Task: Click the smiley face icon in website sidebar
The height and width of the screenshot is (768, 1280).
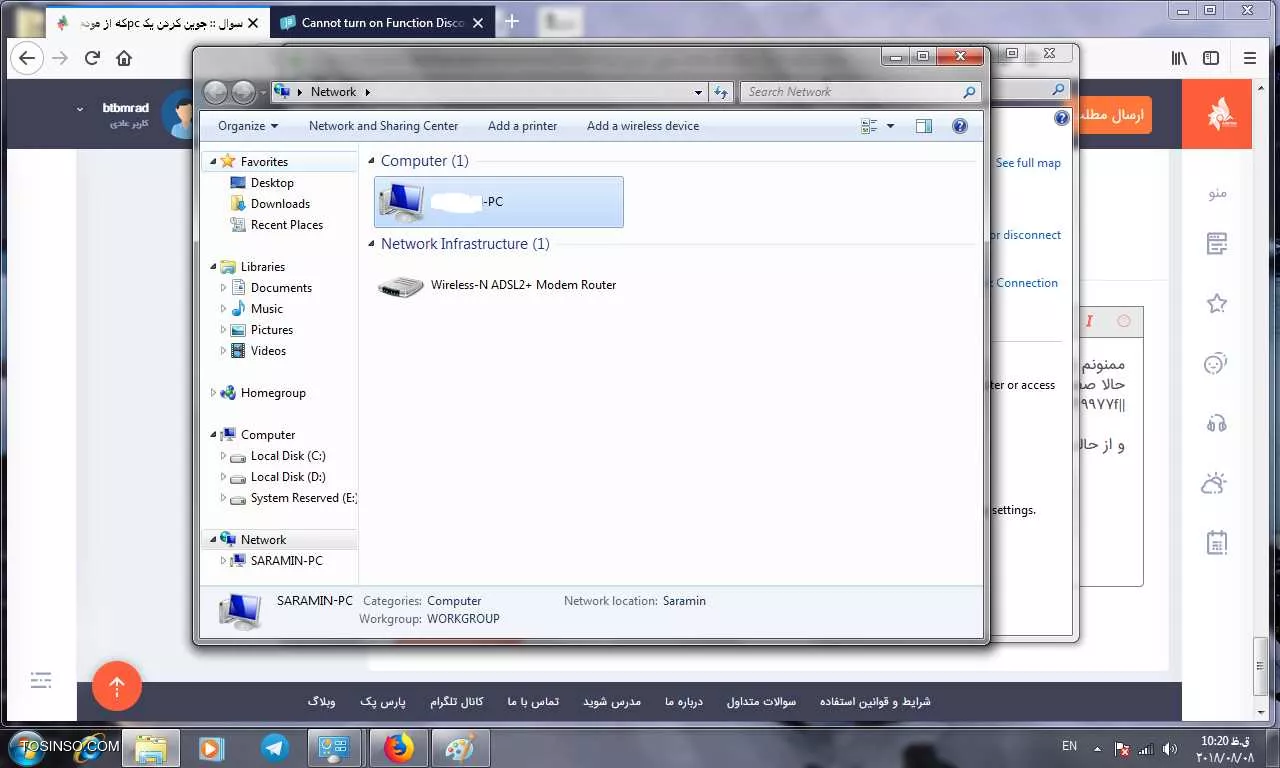Action: click(x=1216, y=363)
